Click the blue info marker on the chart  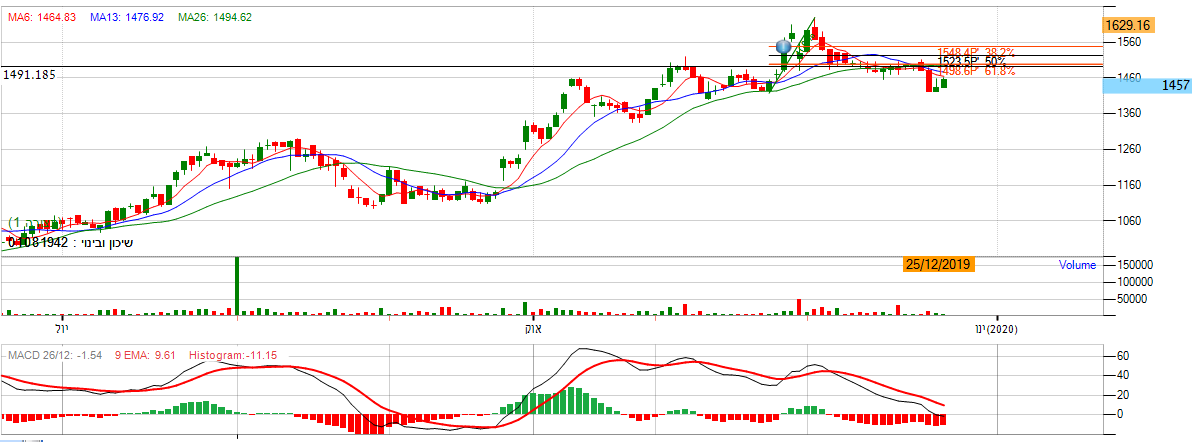click(x=783, y=47)
